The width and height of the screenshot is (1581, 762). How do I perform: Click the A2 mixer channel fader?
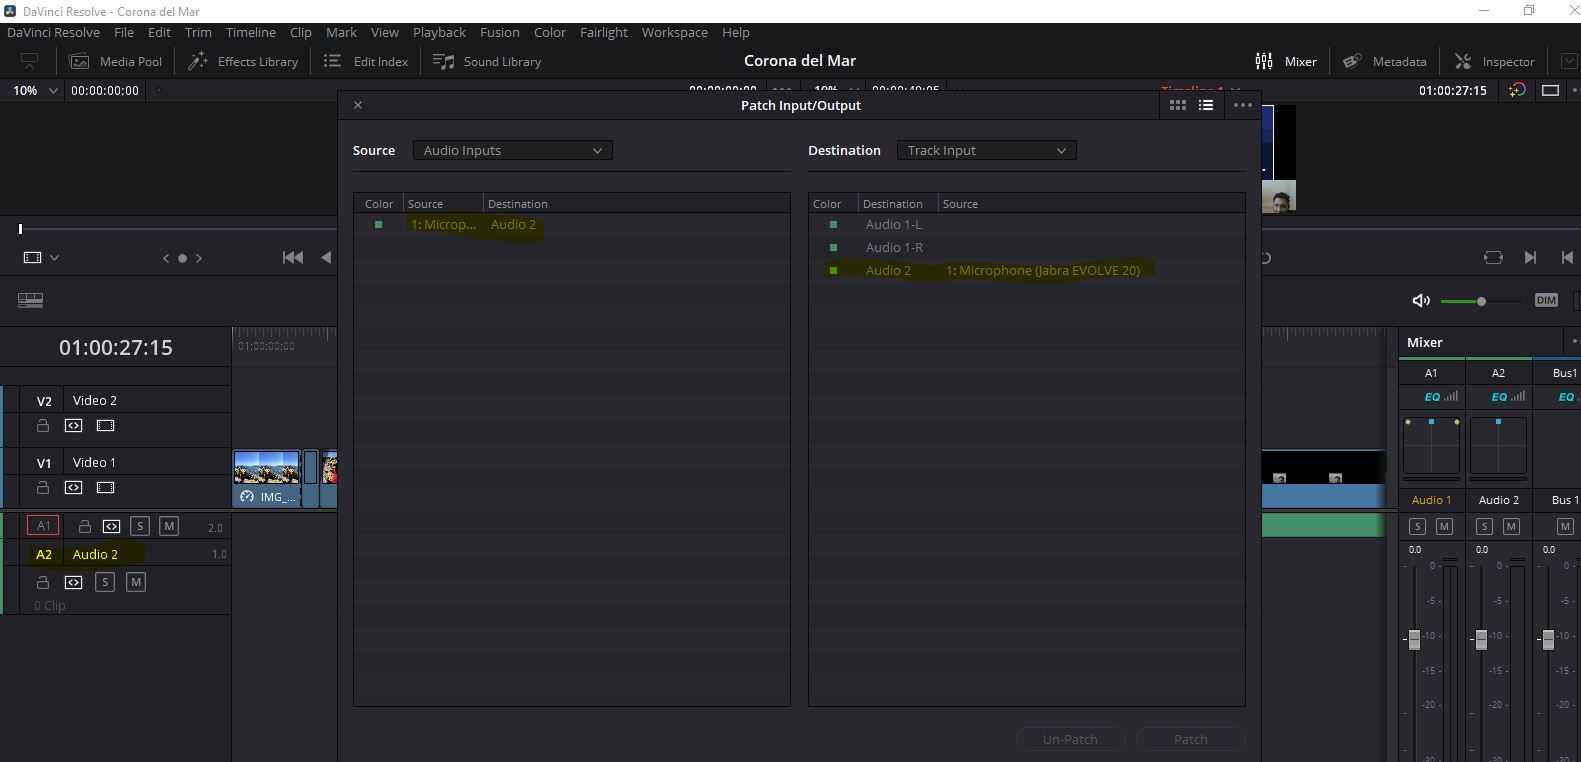(1481, 638)
